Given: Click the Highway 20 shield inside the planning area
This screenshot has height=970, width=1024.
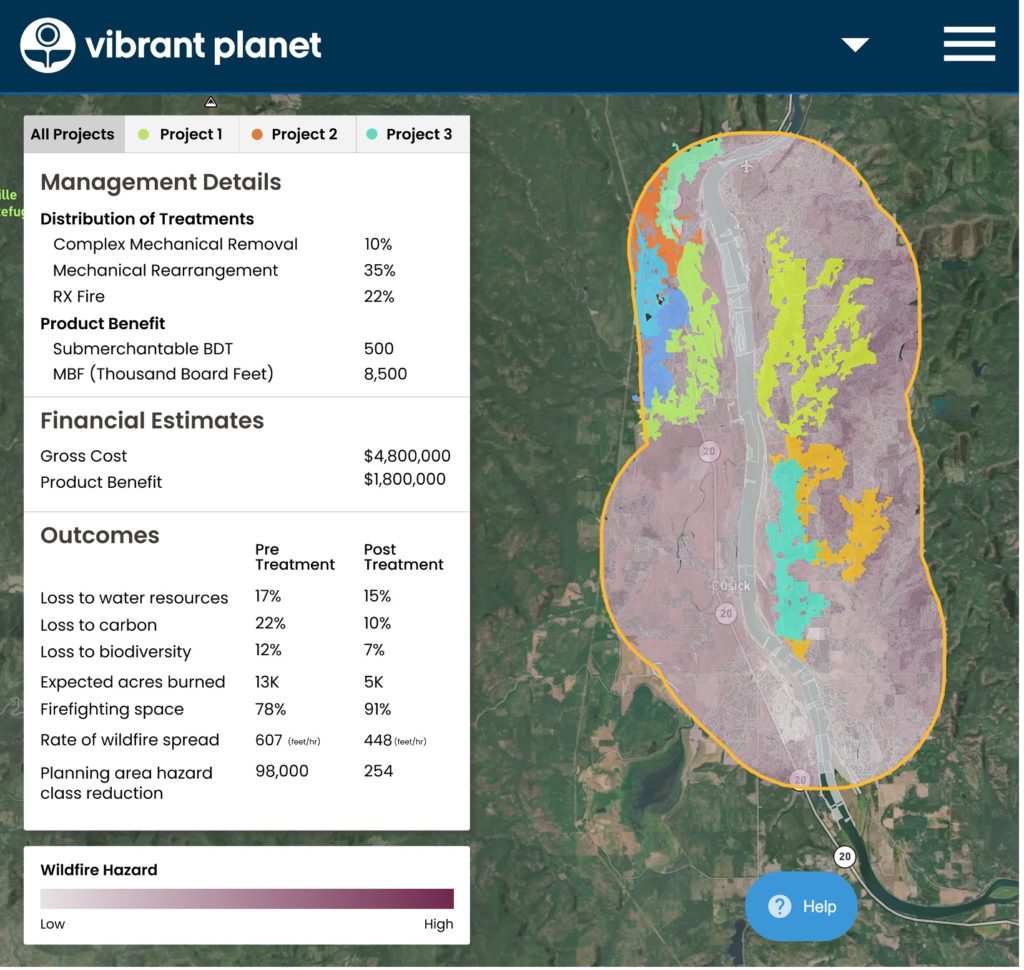Looking at the screenshot, I should coord(710,452).
